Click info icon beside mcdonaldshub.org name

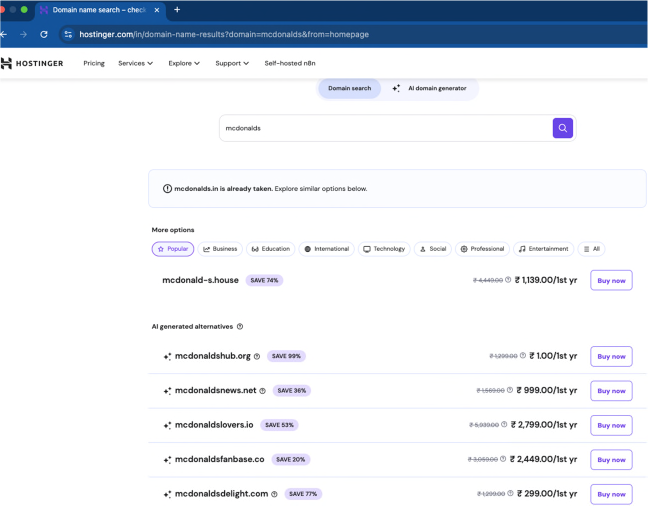(257, 356)
